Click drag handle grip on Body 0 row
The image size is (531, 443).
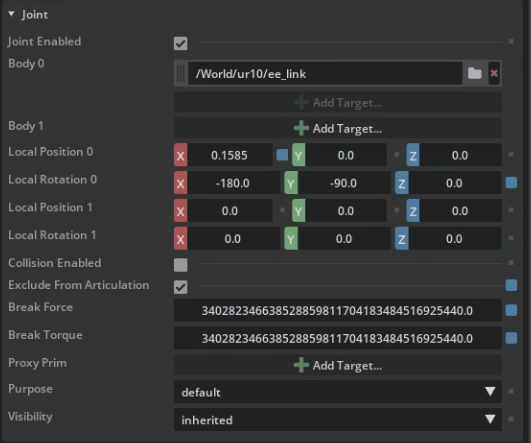click(x=181, y=73)
